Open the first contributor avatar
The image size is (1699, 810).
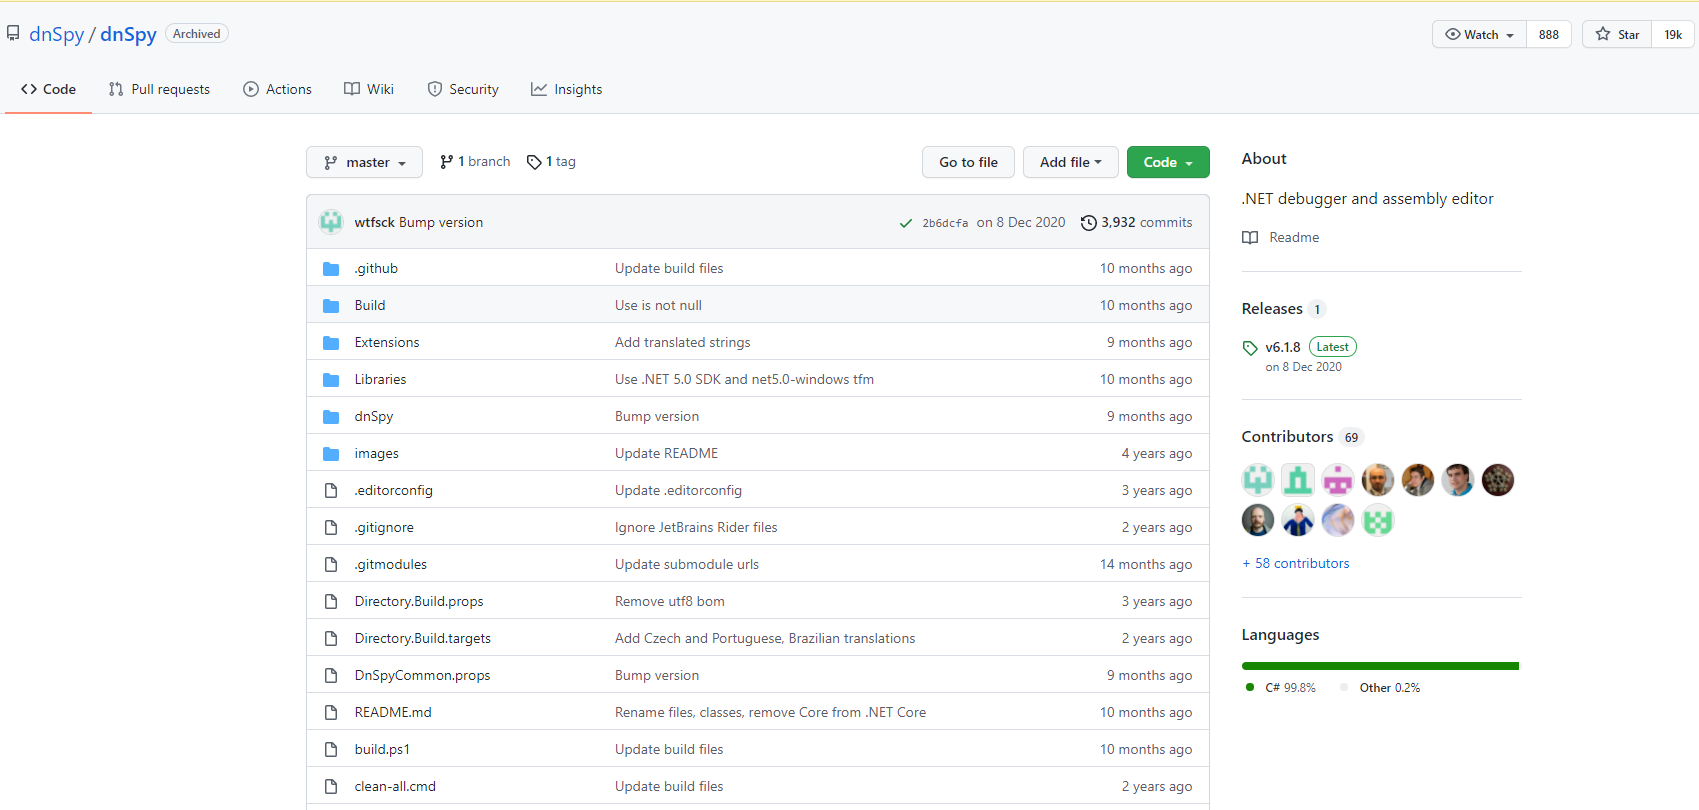click(1258, 480)
